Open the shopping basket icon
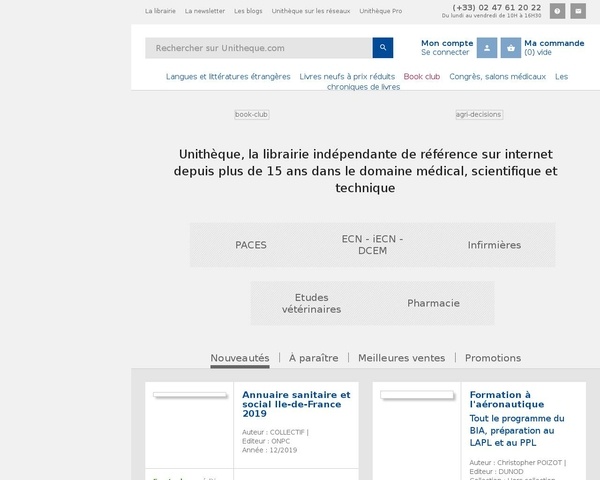Viewport: 600px width, 480px height. point(511,48)
